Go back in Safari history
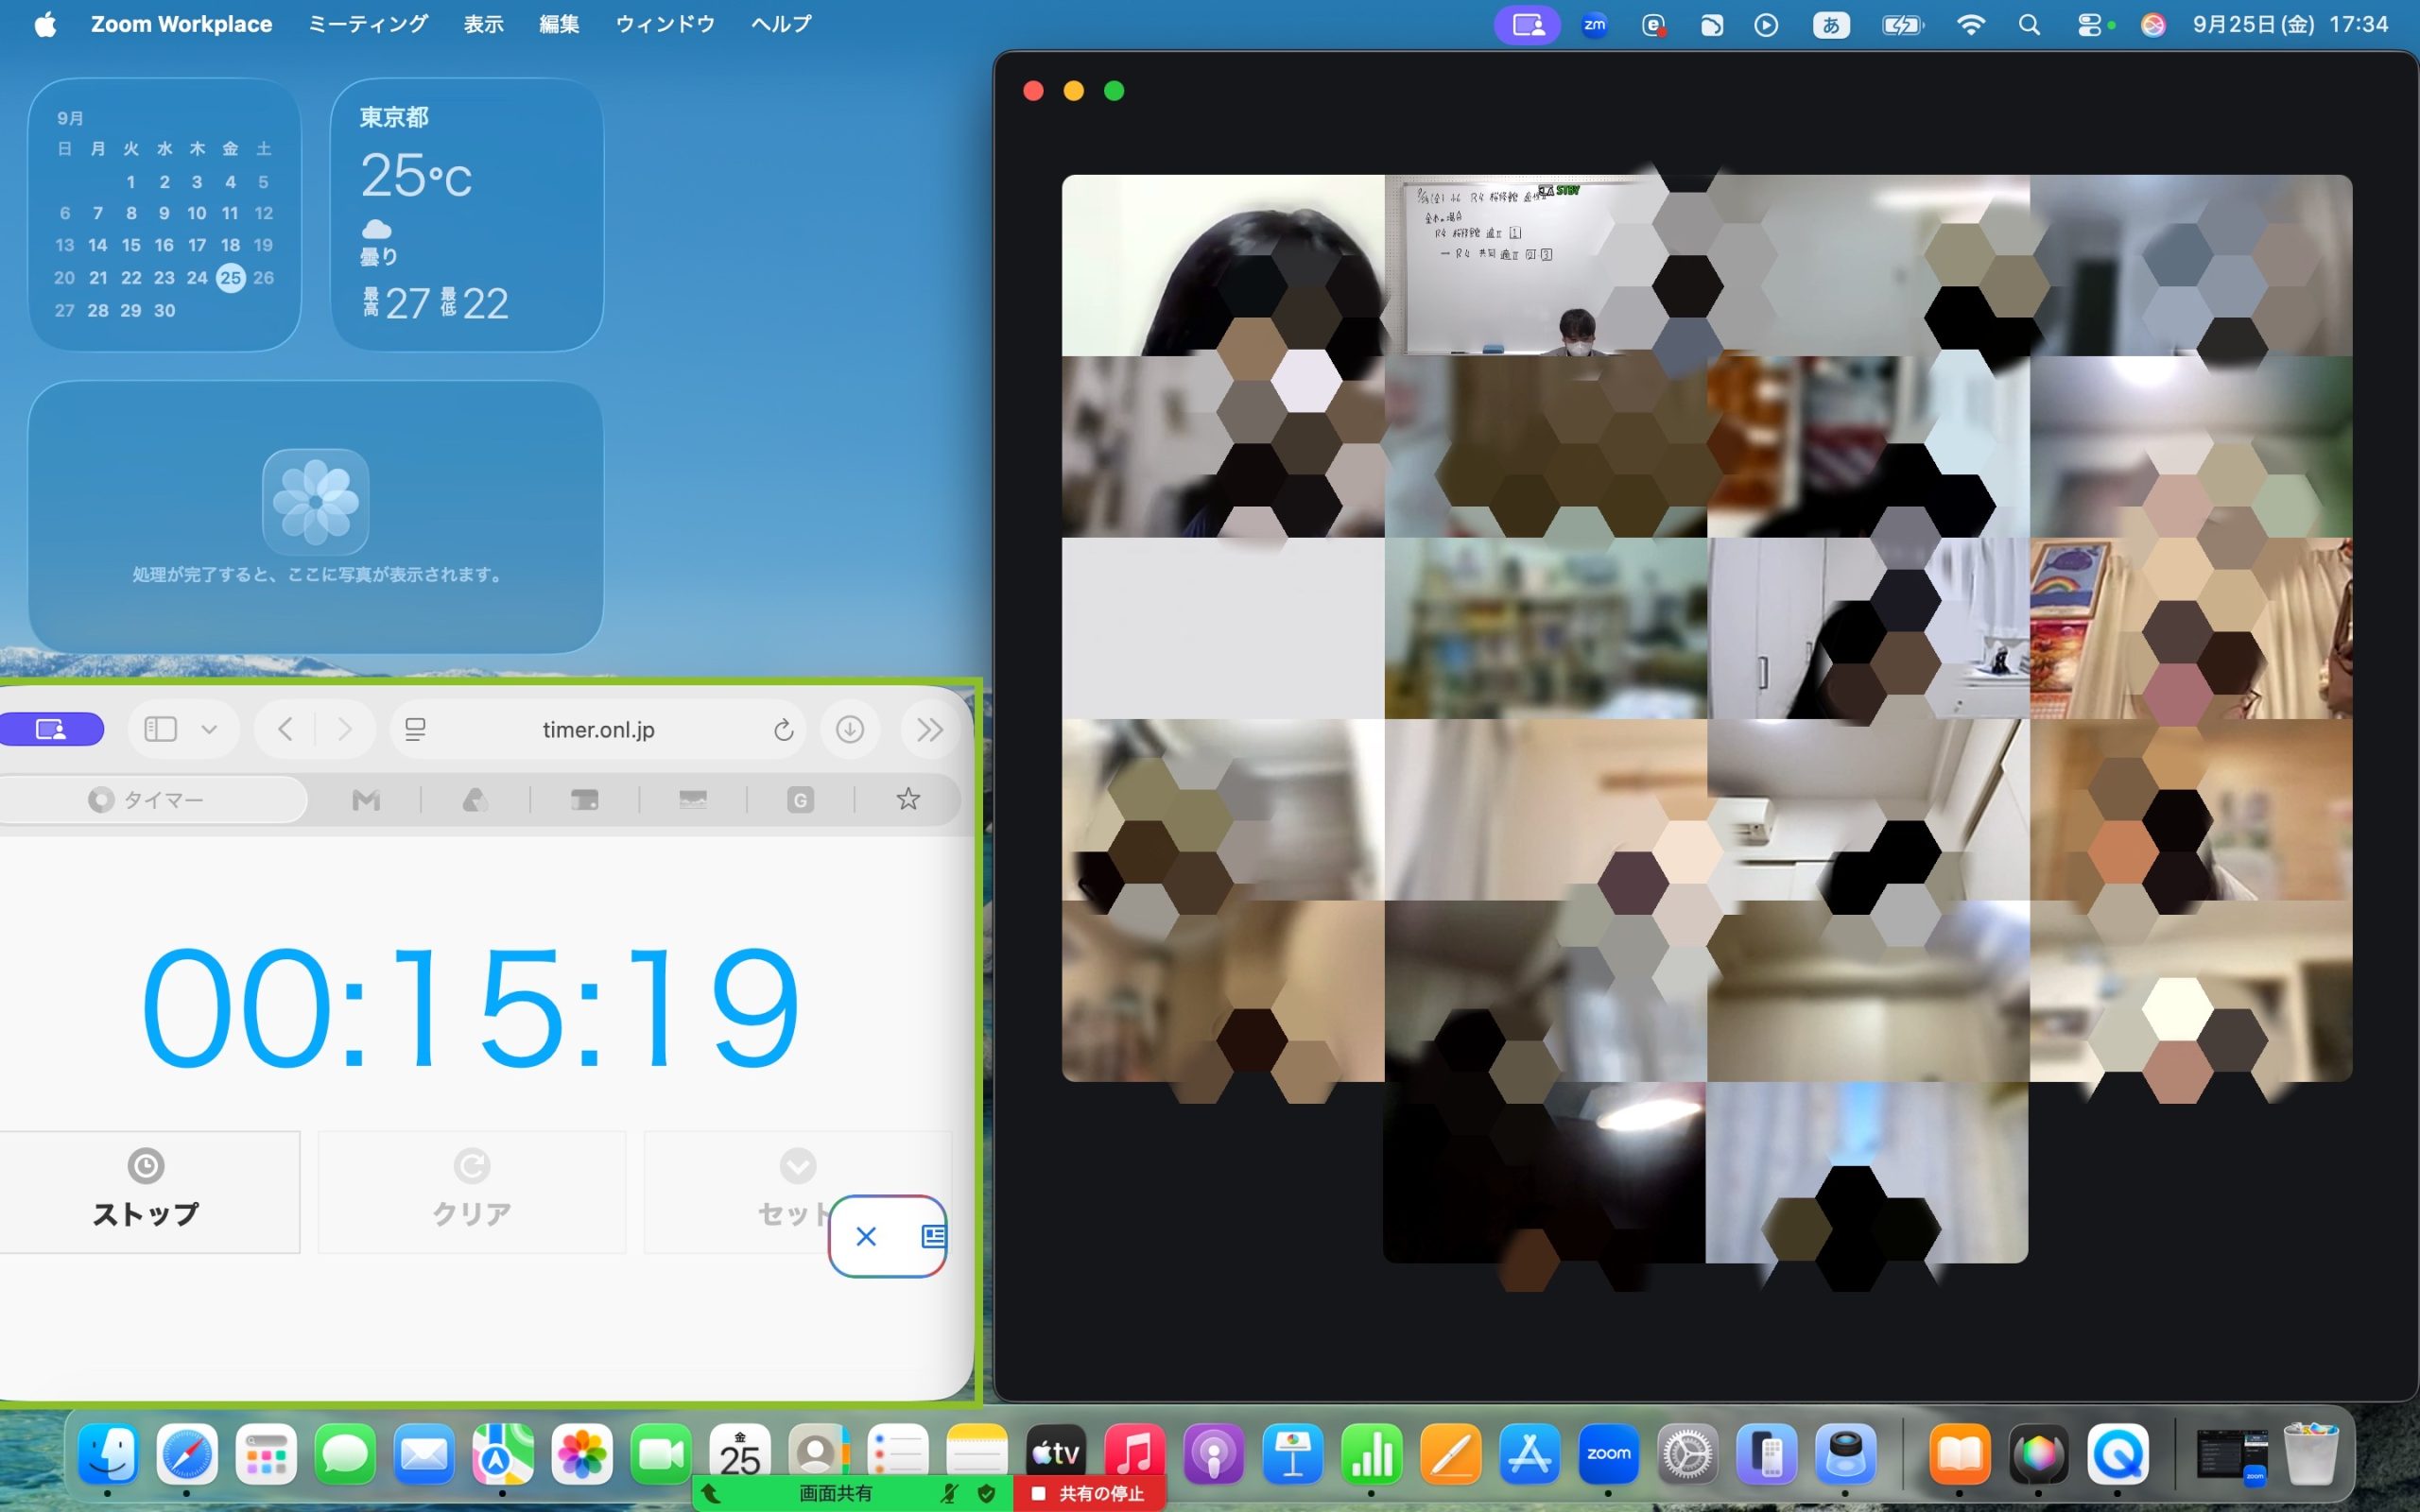Screen dimensions: 2420x1512 [285, 729]
